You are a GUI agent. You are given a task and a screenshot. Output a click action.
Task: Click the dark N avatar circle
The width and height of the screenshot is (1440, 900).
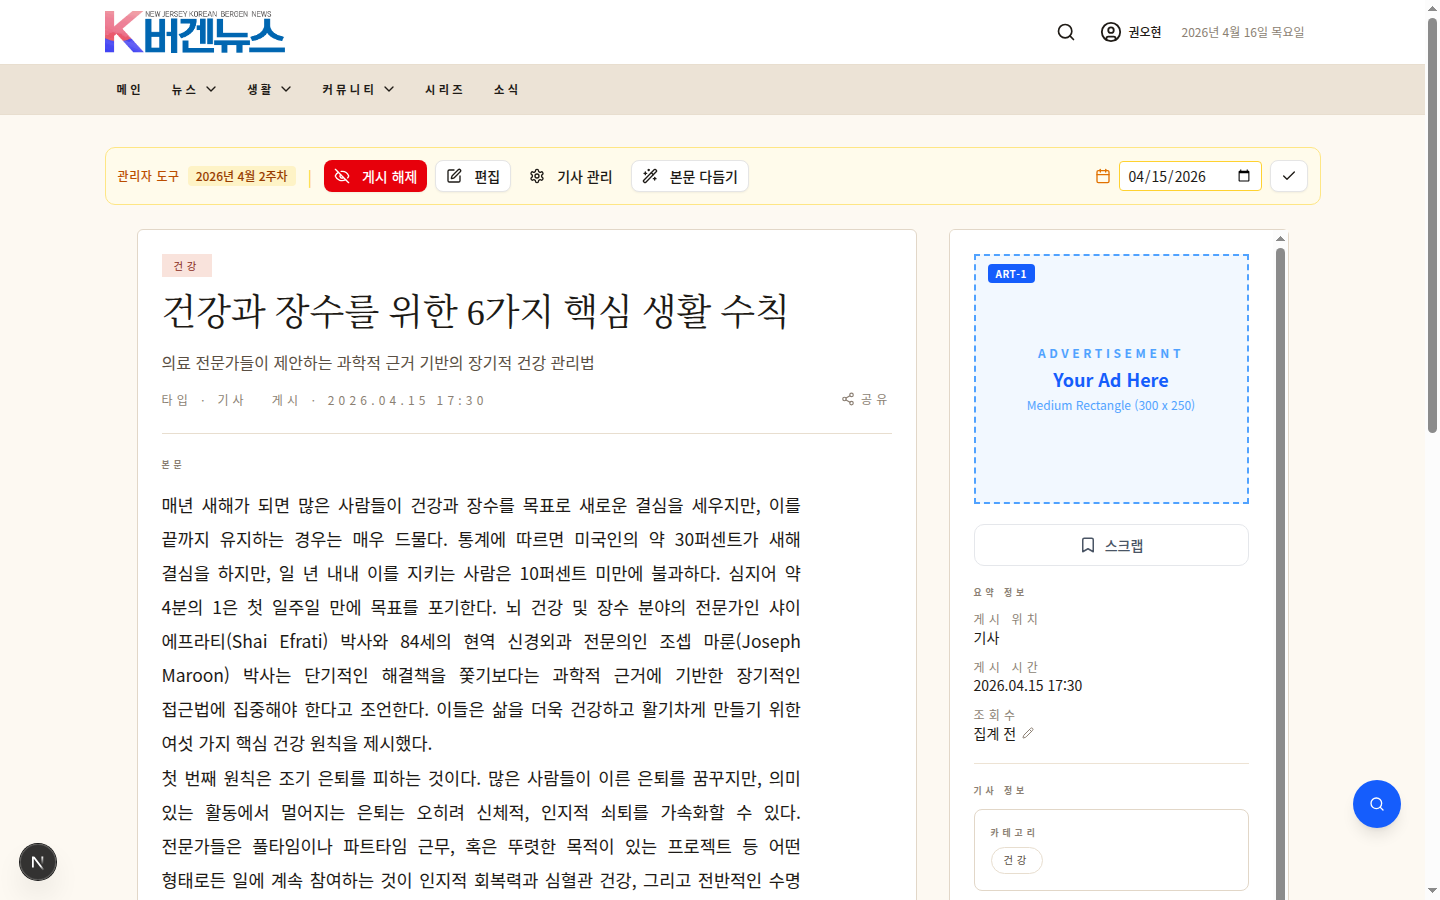pos(37,861)
